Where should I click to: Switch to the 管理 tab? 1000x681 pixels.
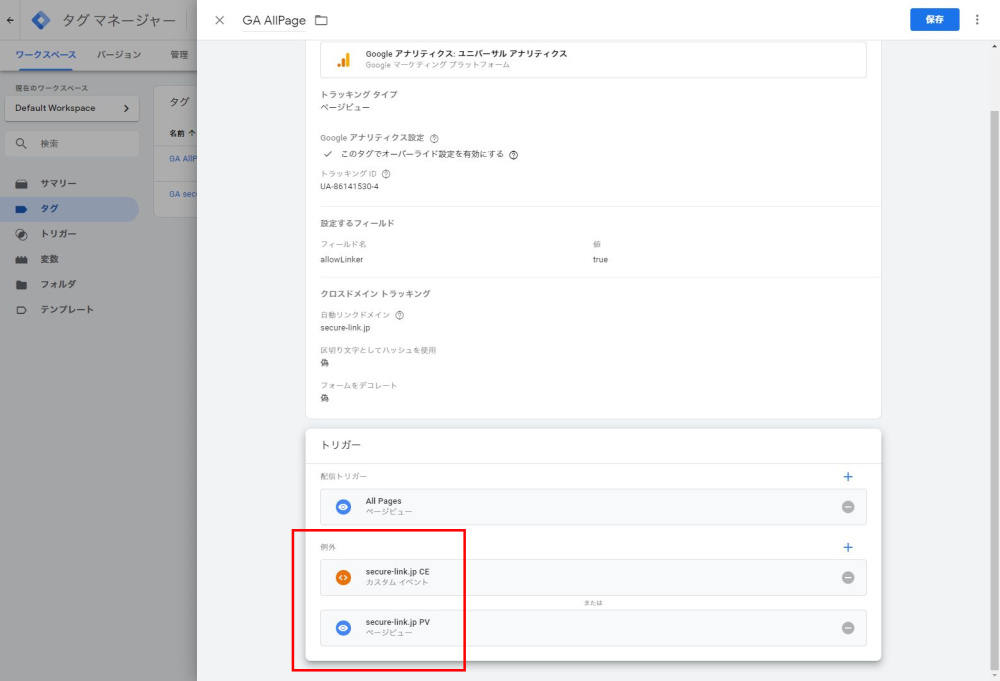[x=179, y=55]
